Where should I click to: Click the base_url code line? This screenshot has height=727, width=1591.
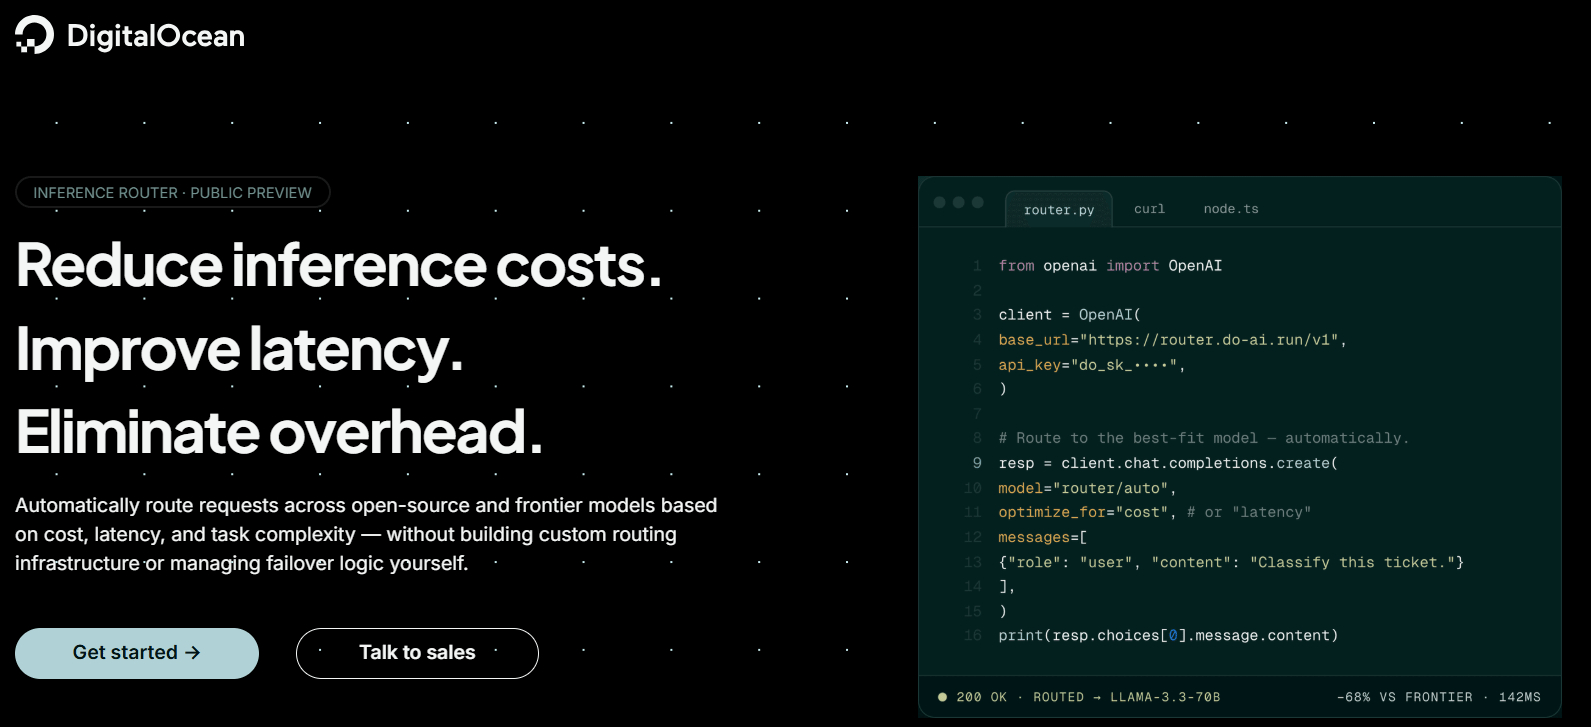[1172, 340]
